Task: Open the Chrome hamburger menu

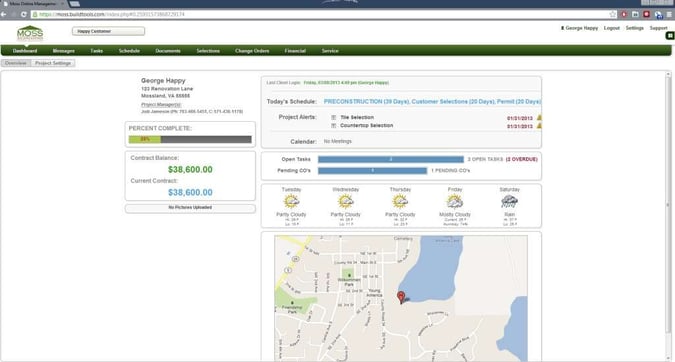Action: (x=669, y=14)
